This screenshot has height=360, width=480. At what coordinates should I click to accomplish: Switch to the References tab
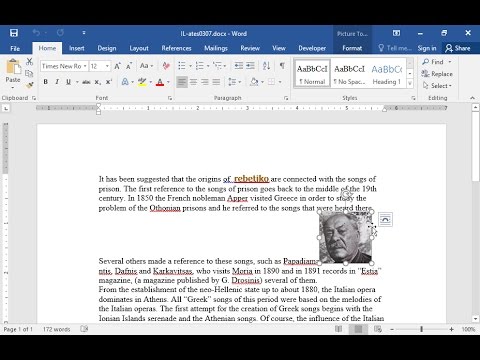point(176,48)
